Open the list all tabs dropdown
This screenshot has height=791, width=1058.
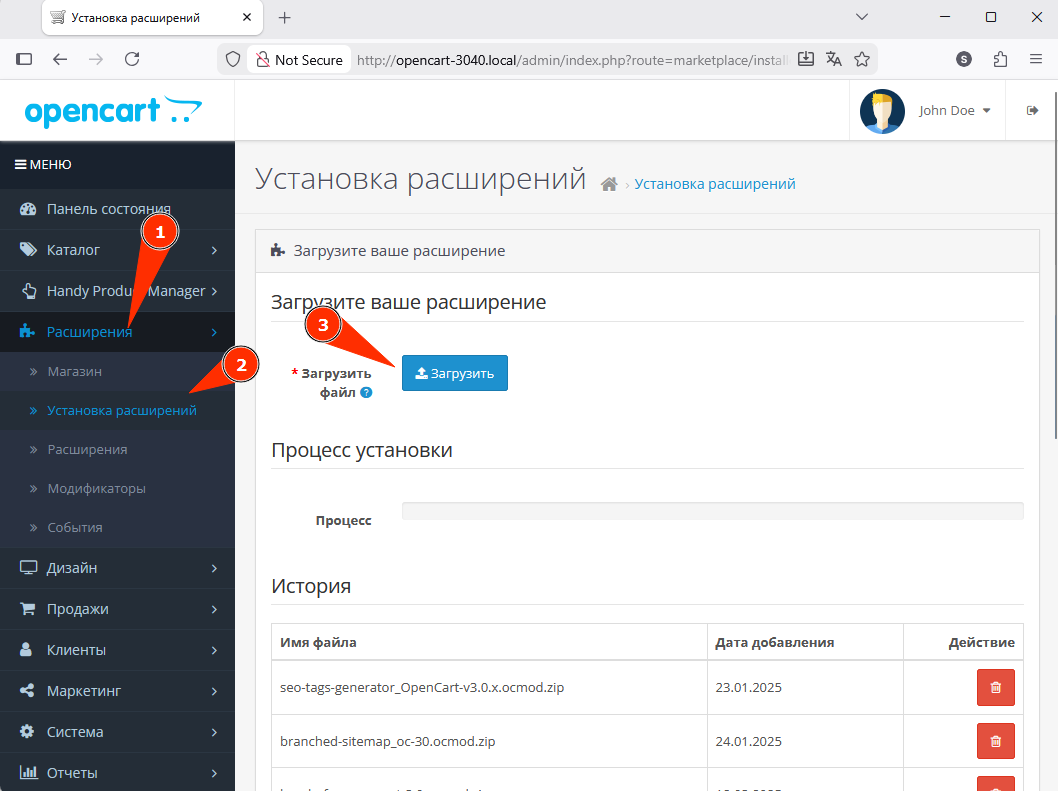click(x=862, y=17)
